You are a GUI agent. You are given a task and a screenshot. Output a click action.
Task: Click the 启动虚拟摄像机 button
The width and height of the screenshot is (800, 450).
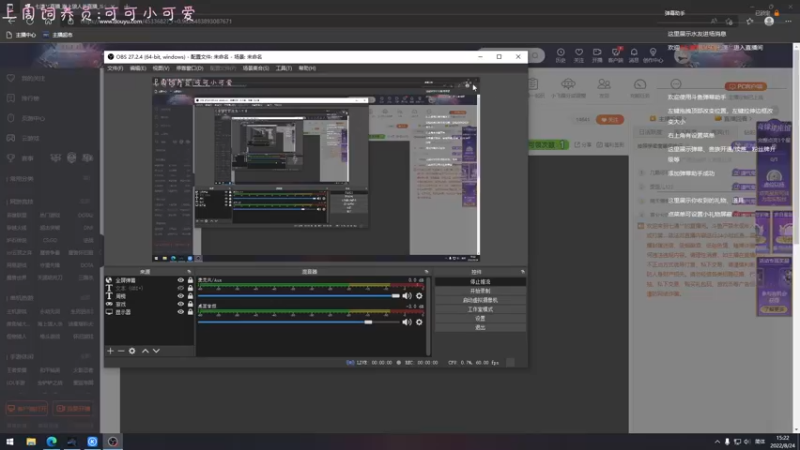pos(480,300)
